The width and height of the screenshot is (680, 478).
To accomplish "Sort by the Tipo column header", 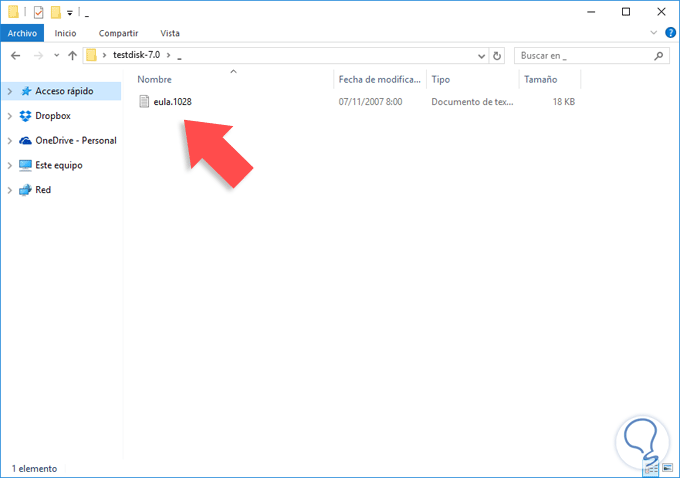I will point(441,79).
